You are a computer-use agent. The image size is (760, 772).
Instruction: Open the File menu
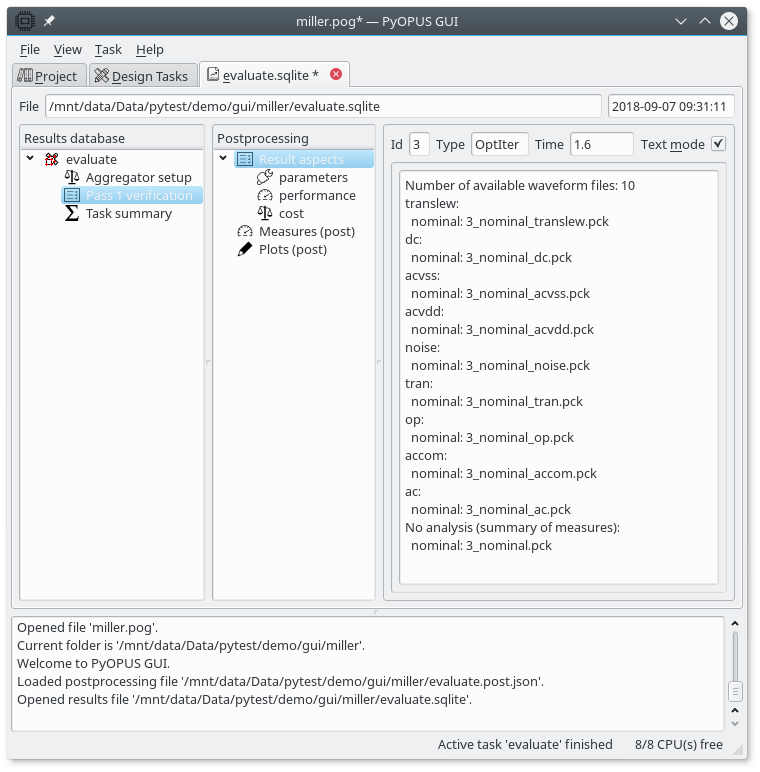pos(30,49)
